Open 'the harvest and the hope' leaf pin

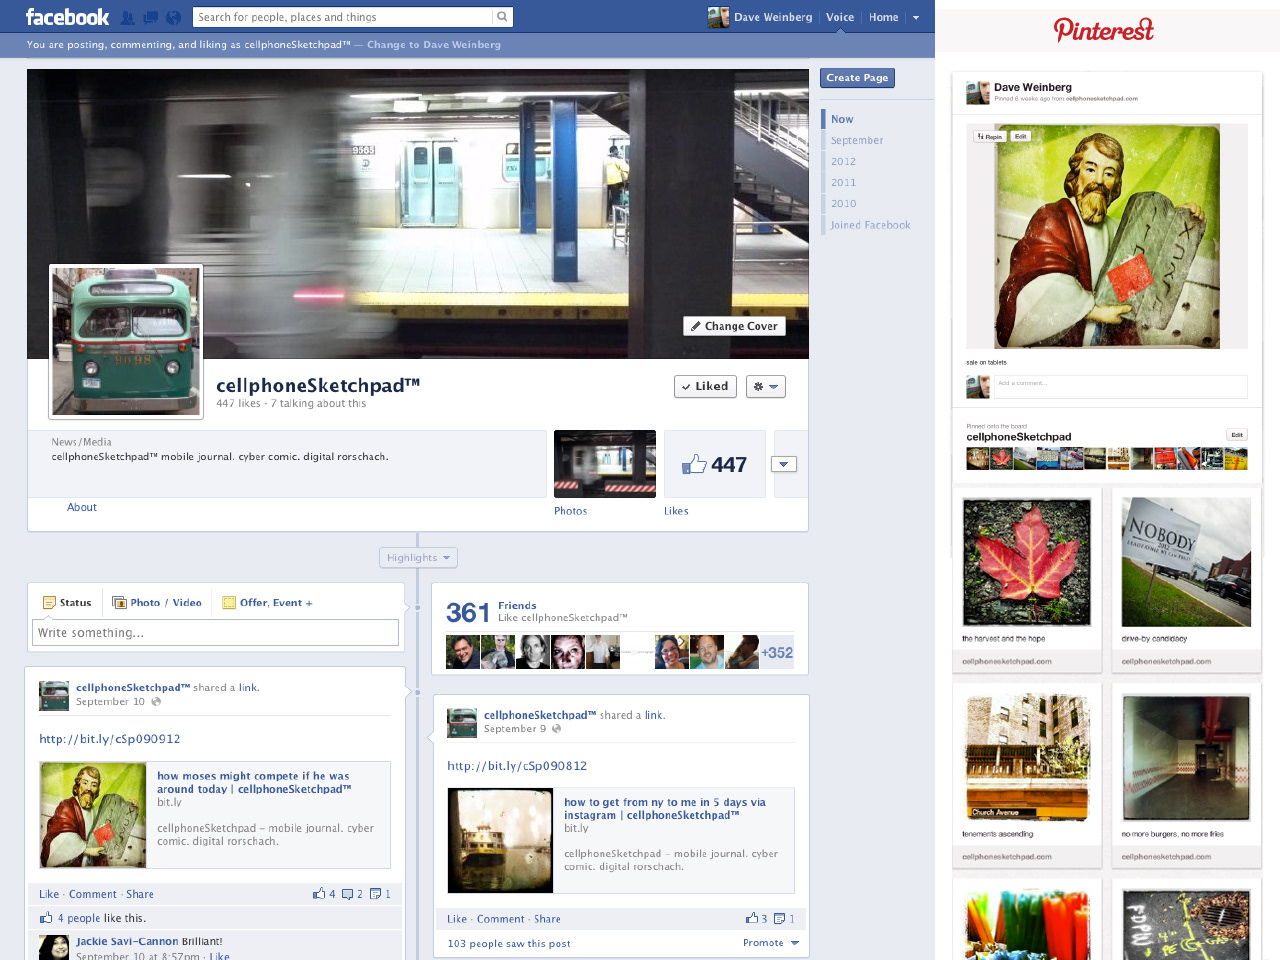click(1027, 562)
